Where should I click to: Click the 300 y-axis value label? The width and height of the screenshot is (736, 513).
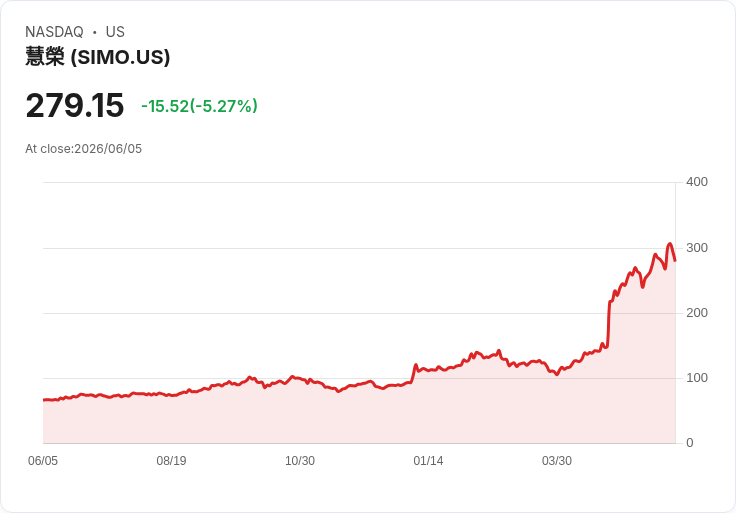697,248
